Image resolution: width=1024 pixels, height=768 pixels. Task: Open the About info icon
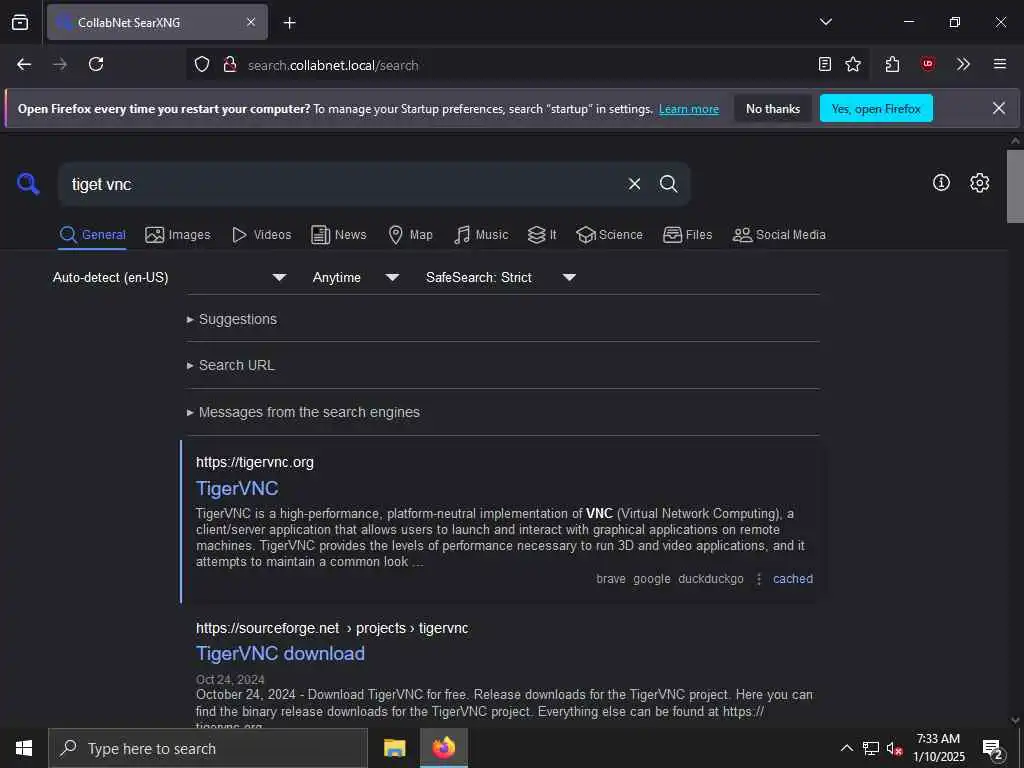tap(941, 183)
